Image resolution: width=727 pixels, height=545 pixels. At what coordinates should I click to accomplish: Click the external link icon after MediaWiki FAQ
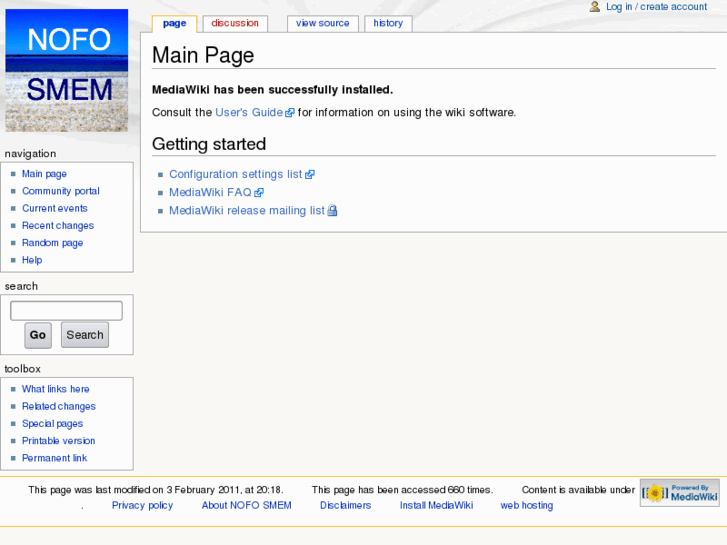259,192
